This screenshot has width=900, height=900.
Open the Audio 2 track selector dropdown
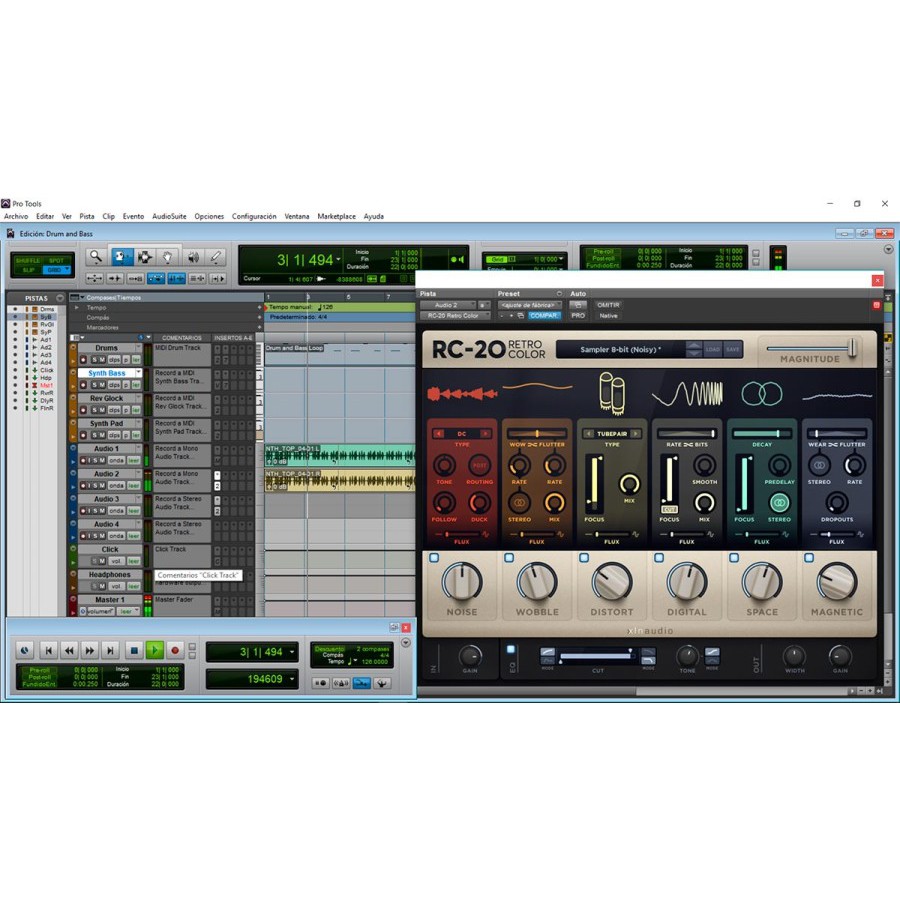click(x=448, y=305)
